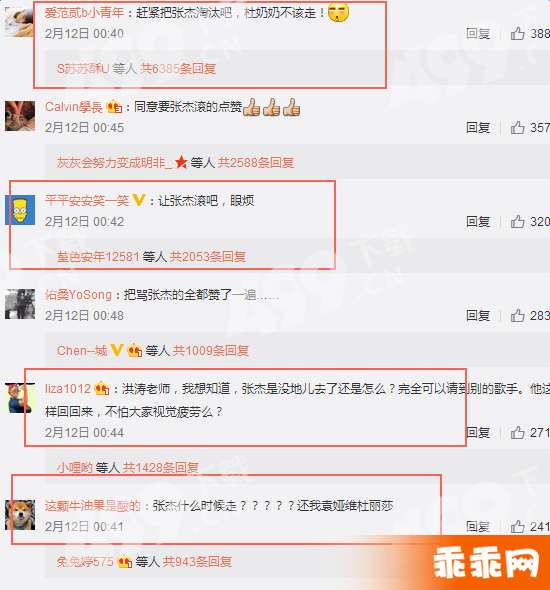Reply to 佑柔YoSong's comment

pyautogui.click(x=478, y=315)
